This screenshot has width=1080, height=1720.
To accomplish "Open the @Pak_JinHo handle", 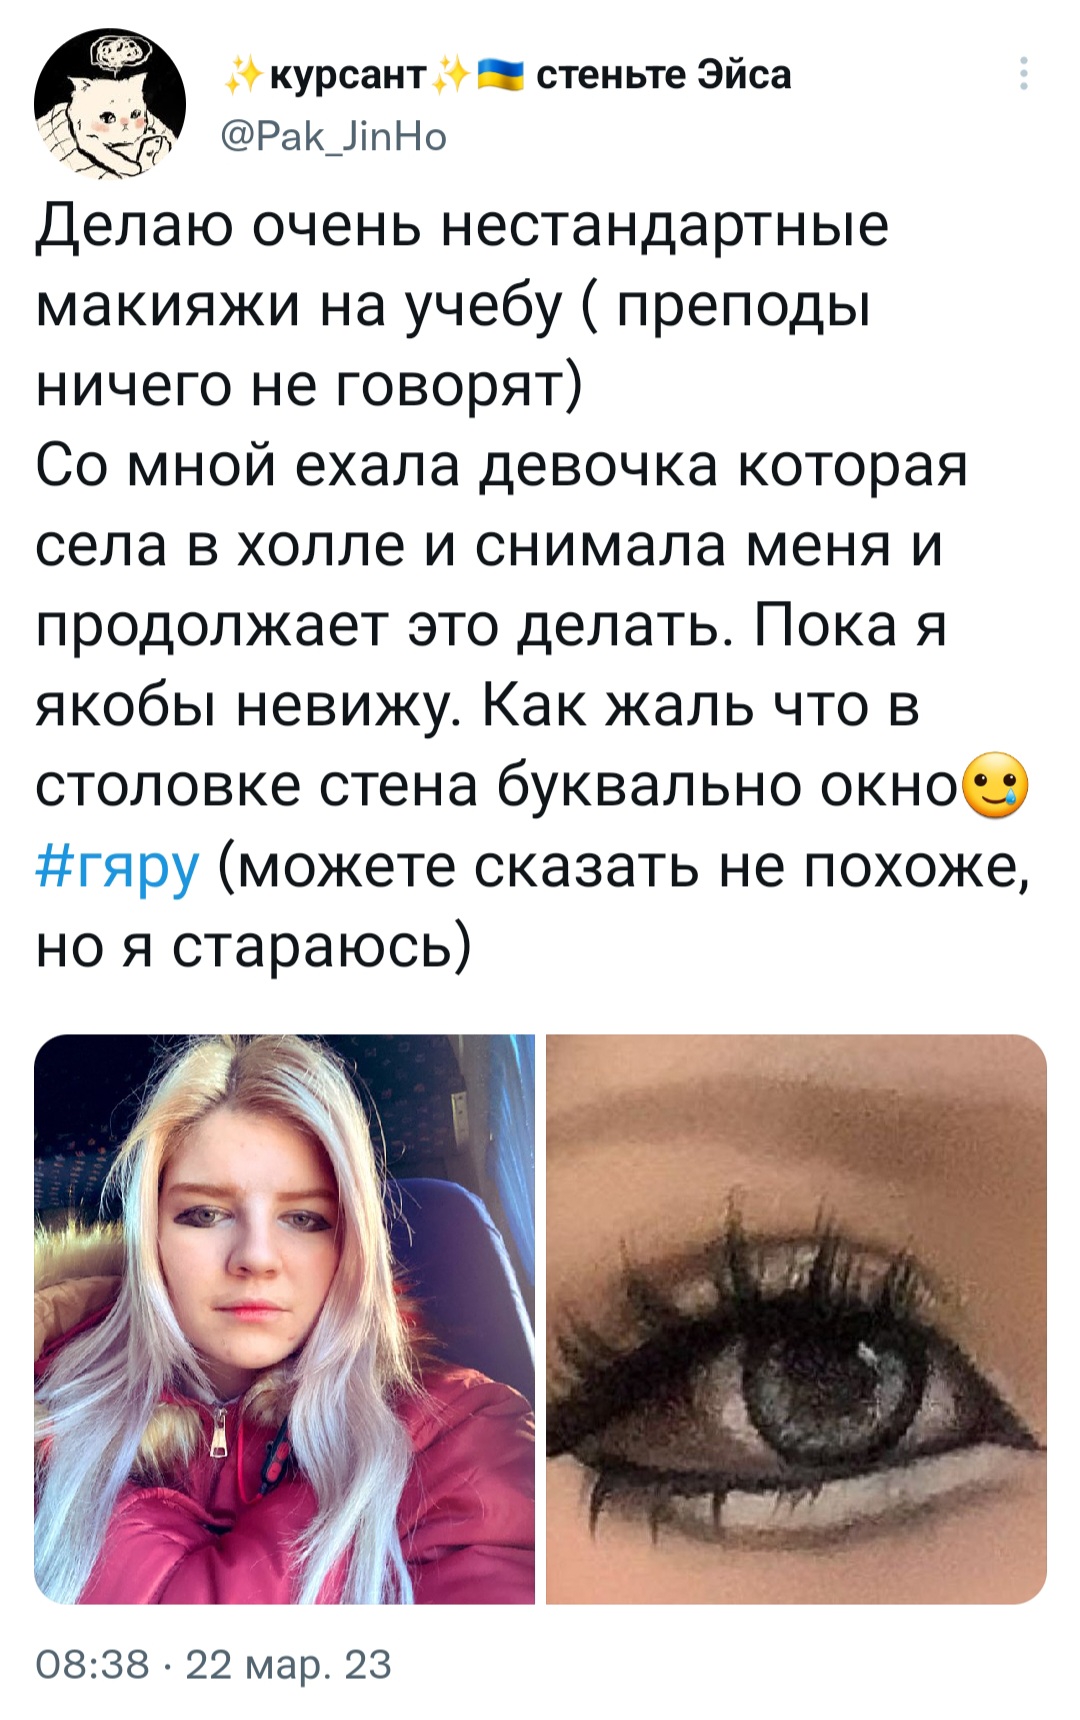I will point(333,135).
